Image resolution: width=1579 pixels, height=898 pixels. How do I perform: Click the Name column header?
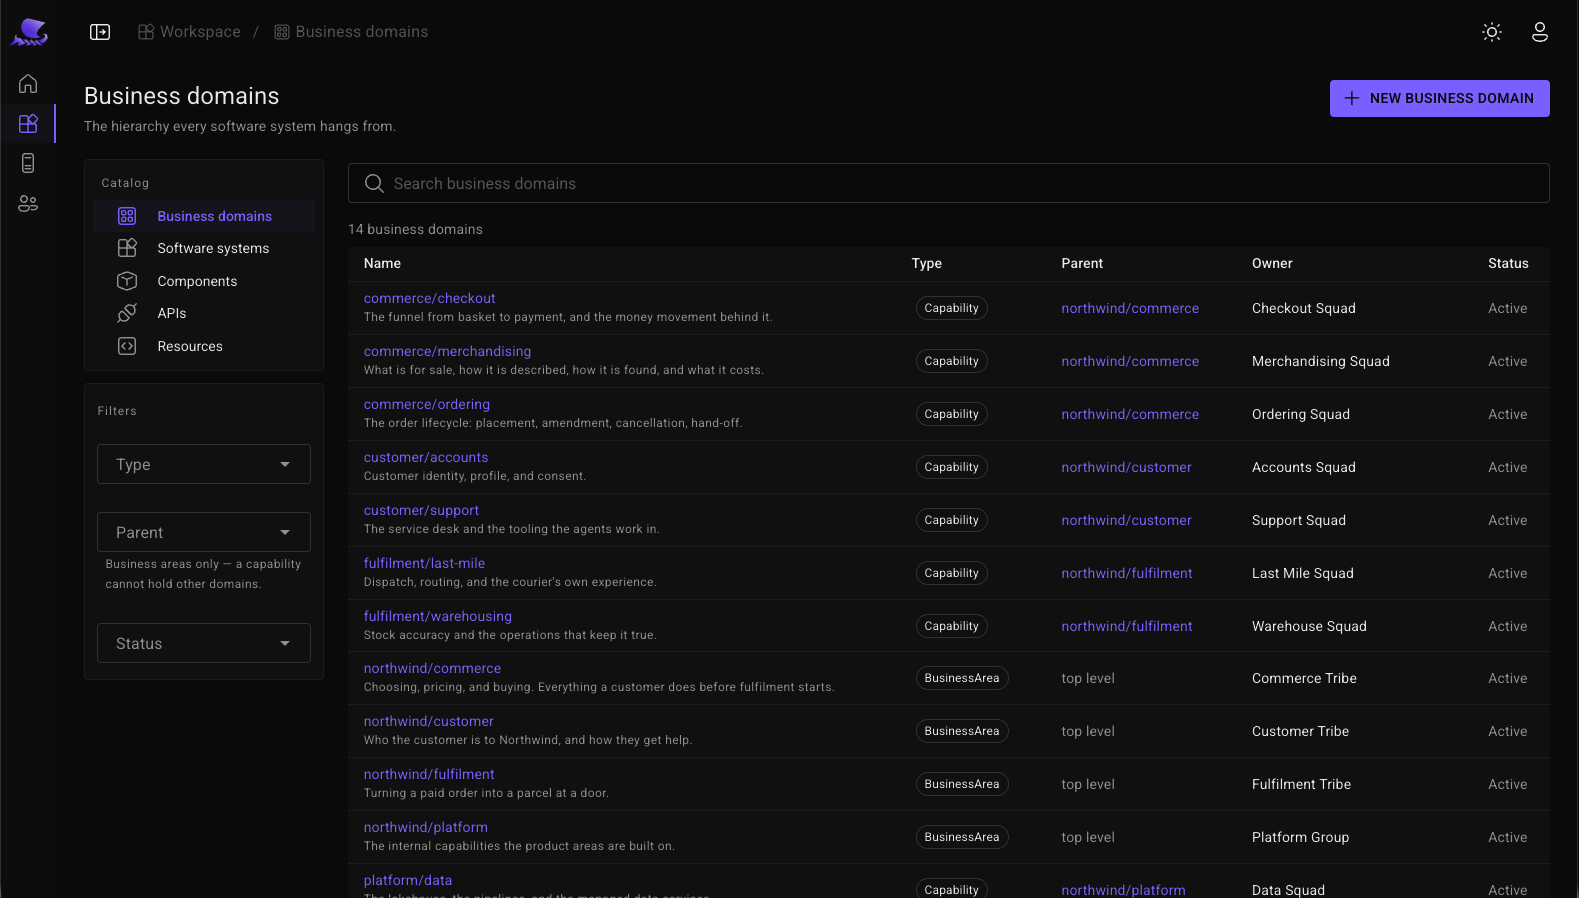382,263
